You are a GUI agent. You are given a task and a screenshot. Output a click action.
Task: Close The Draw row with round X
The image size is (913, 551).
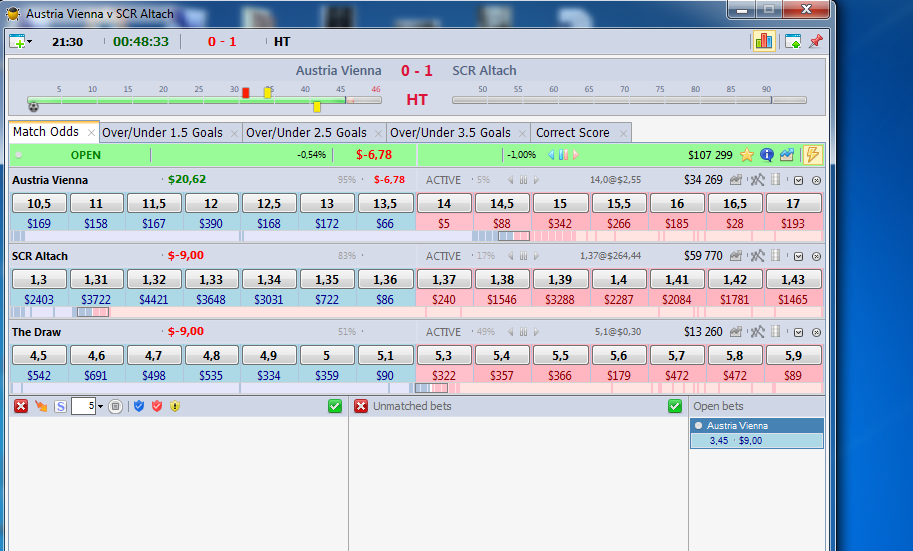coord(816,333)
